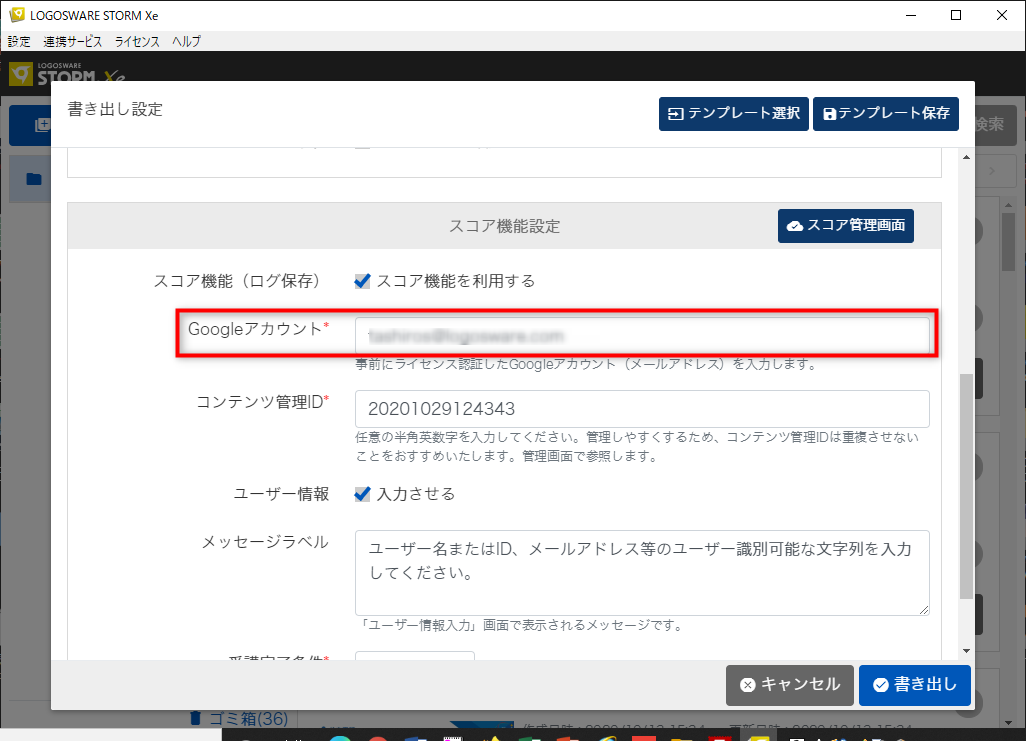Click the コンテンツ管理ID label
Viewport: 1026px width, 741px height.
pyautogui.click(x=262, y=402)
